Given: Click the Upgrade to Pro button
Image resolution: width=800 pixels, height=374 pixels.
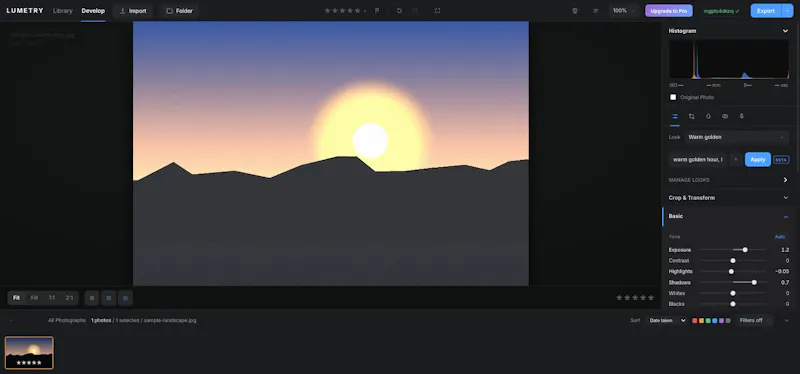Looking at the screenshot, I should pos(669,11).
